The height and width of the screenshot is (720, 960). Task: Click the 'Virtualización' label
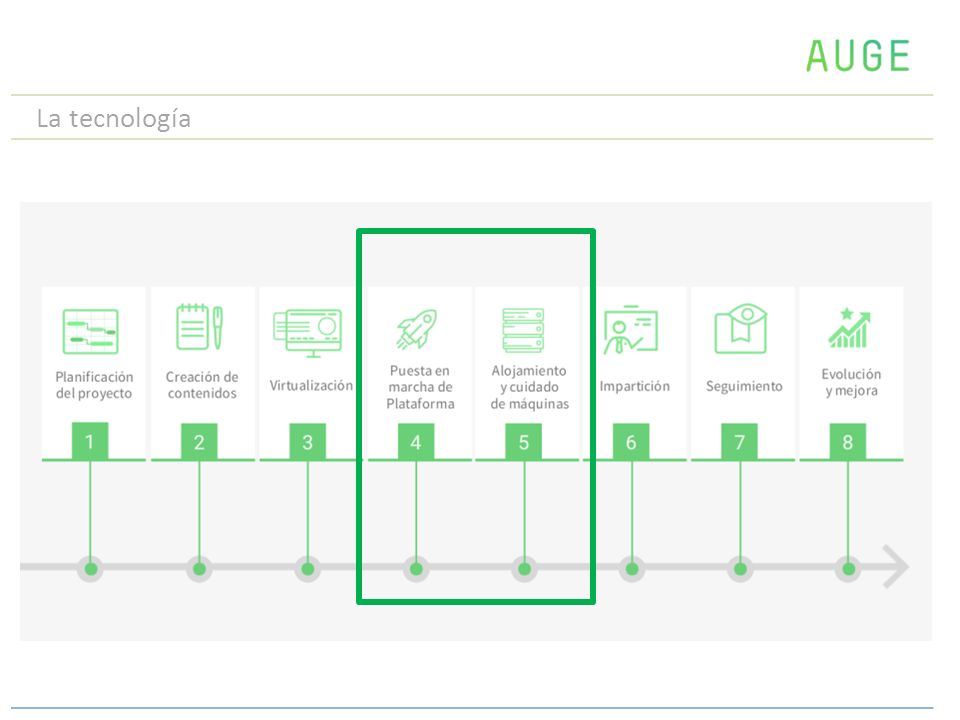(x=311, y=385)
